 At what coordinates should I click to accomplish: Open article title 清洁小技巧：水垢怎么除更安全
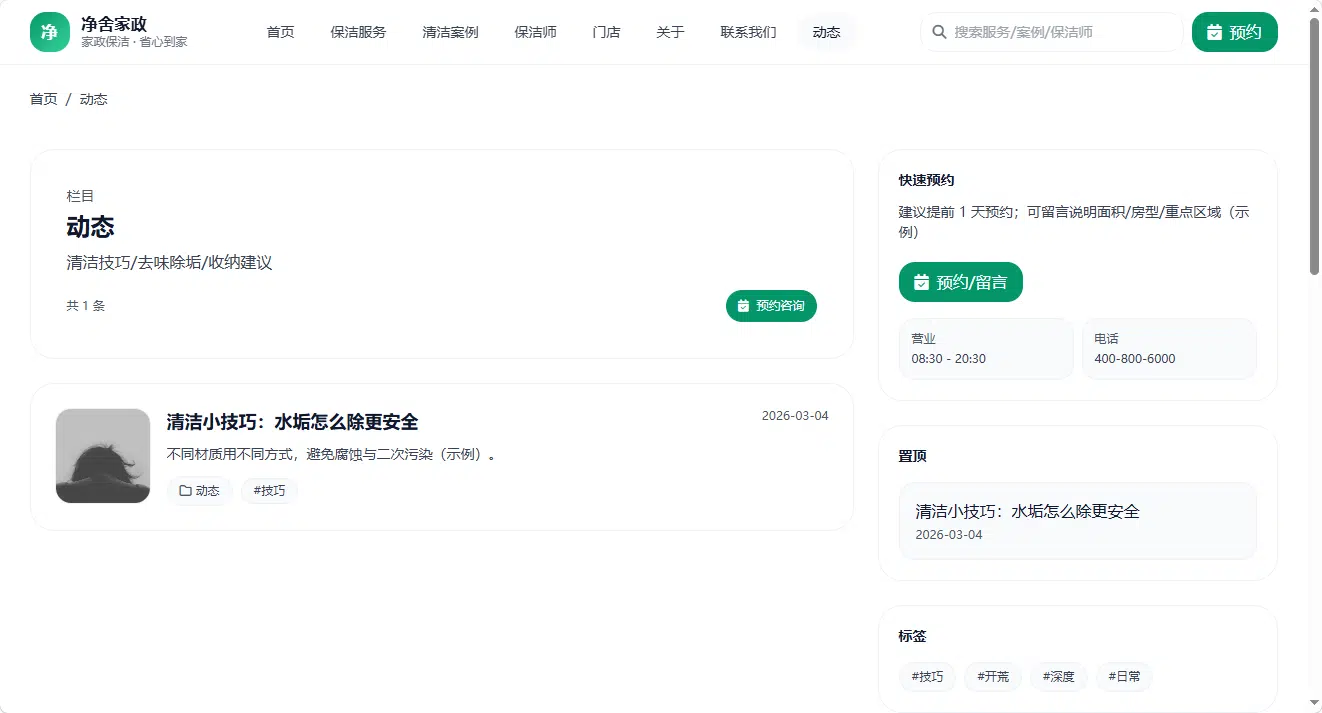point(292,422)
